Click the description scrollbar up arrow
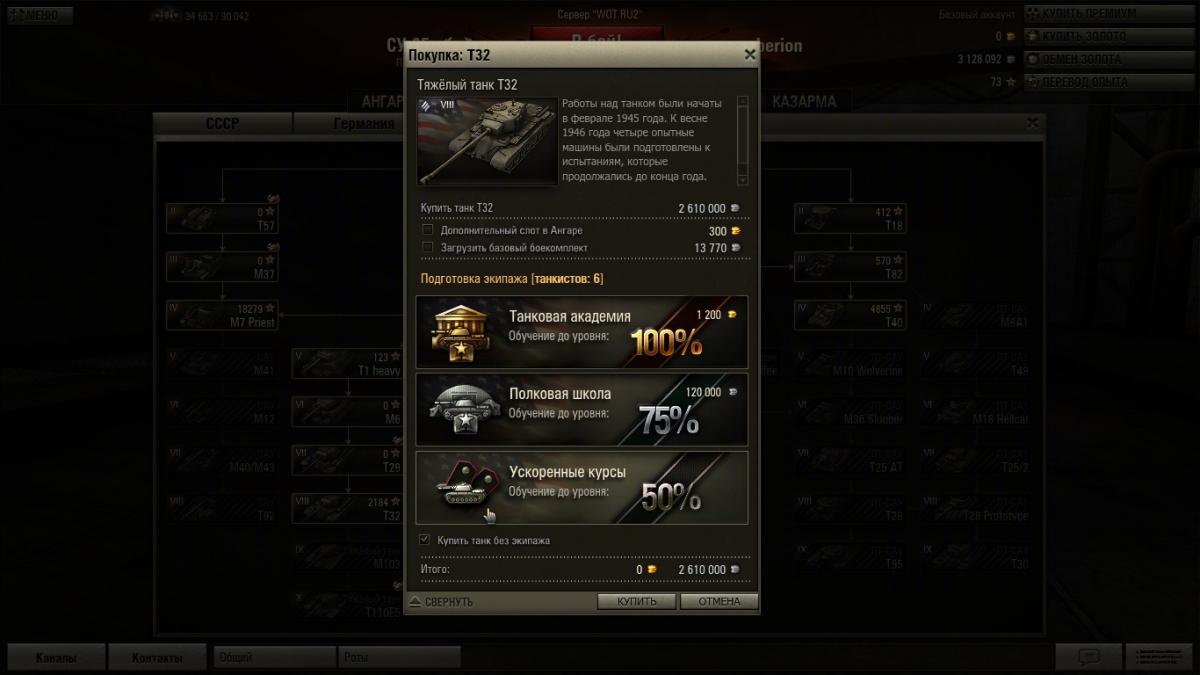Viewport: 1200px width, 675px height. tap(742, 102)
